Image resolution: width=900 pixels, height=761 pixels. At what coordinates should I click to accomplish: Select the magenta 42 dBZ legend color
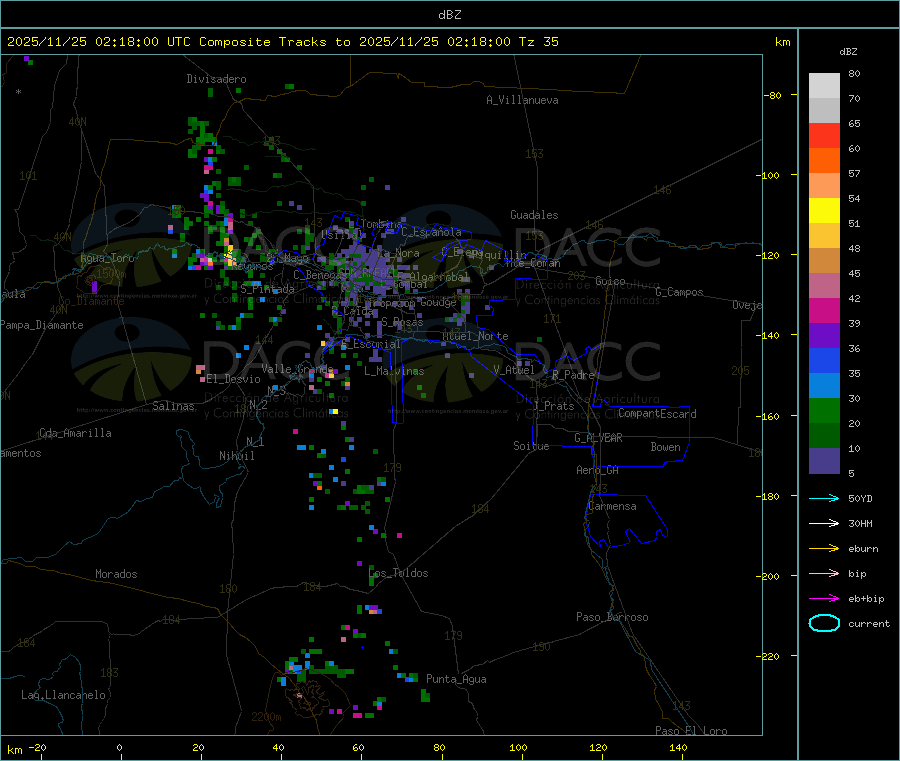[x=824, y=310]
